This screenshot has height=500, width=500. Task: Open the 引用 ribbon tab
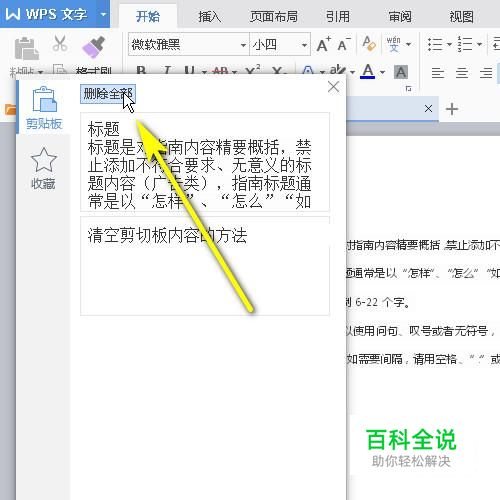pos(338,16)
